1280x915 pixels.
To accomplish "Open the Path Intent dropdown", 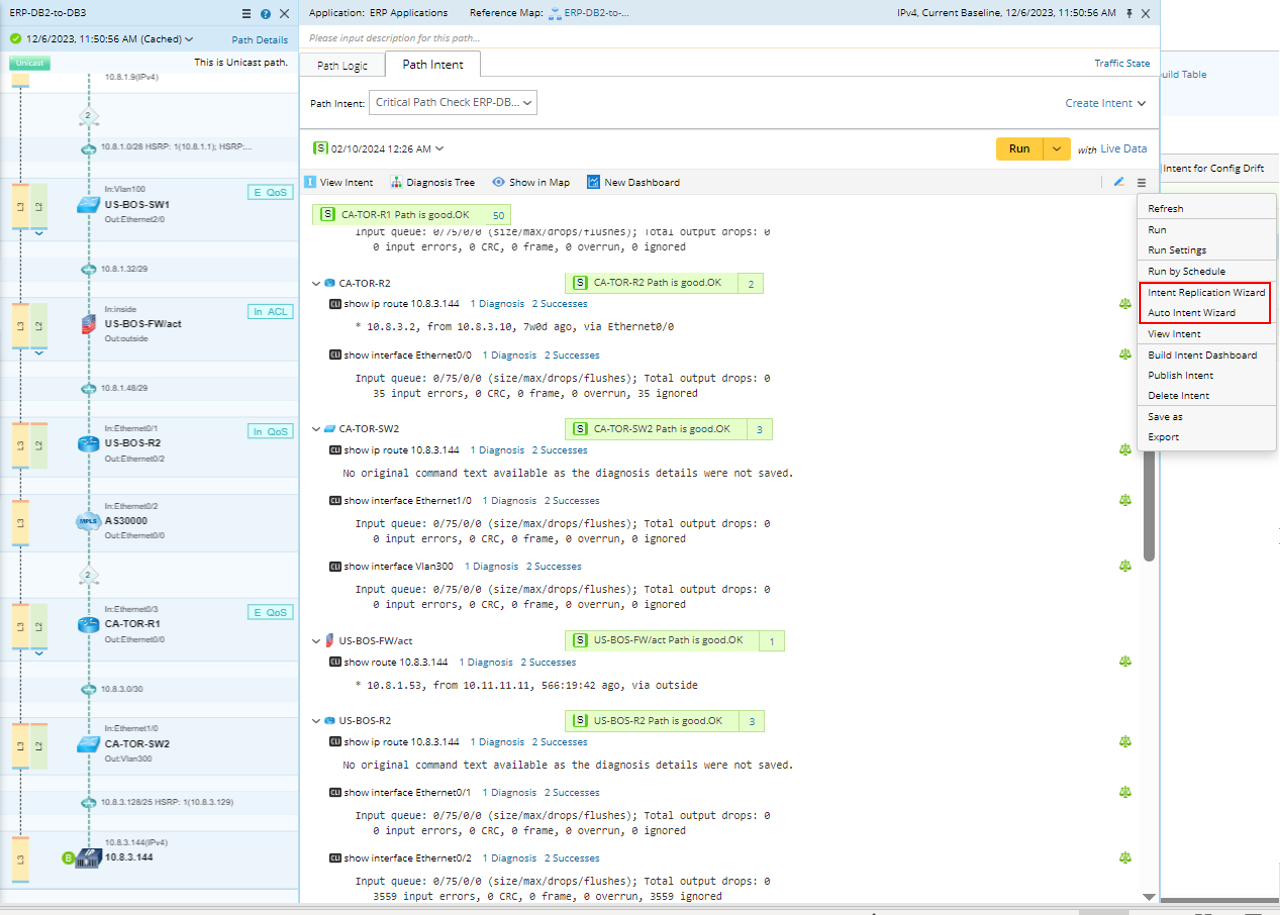I will 453,103.
